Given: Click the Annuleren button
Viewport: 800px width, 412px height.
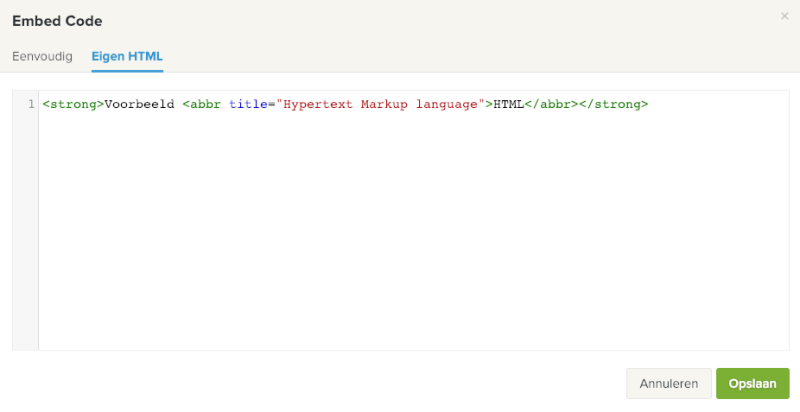Looking at the screenshot, I should [x=668, y=384].
